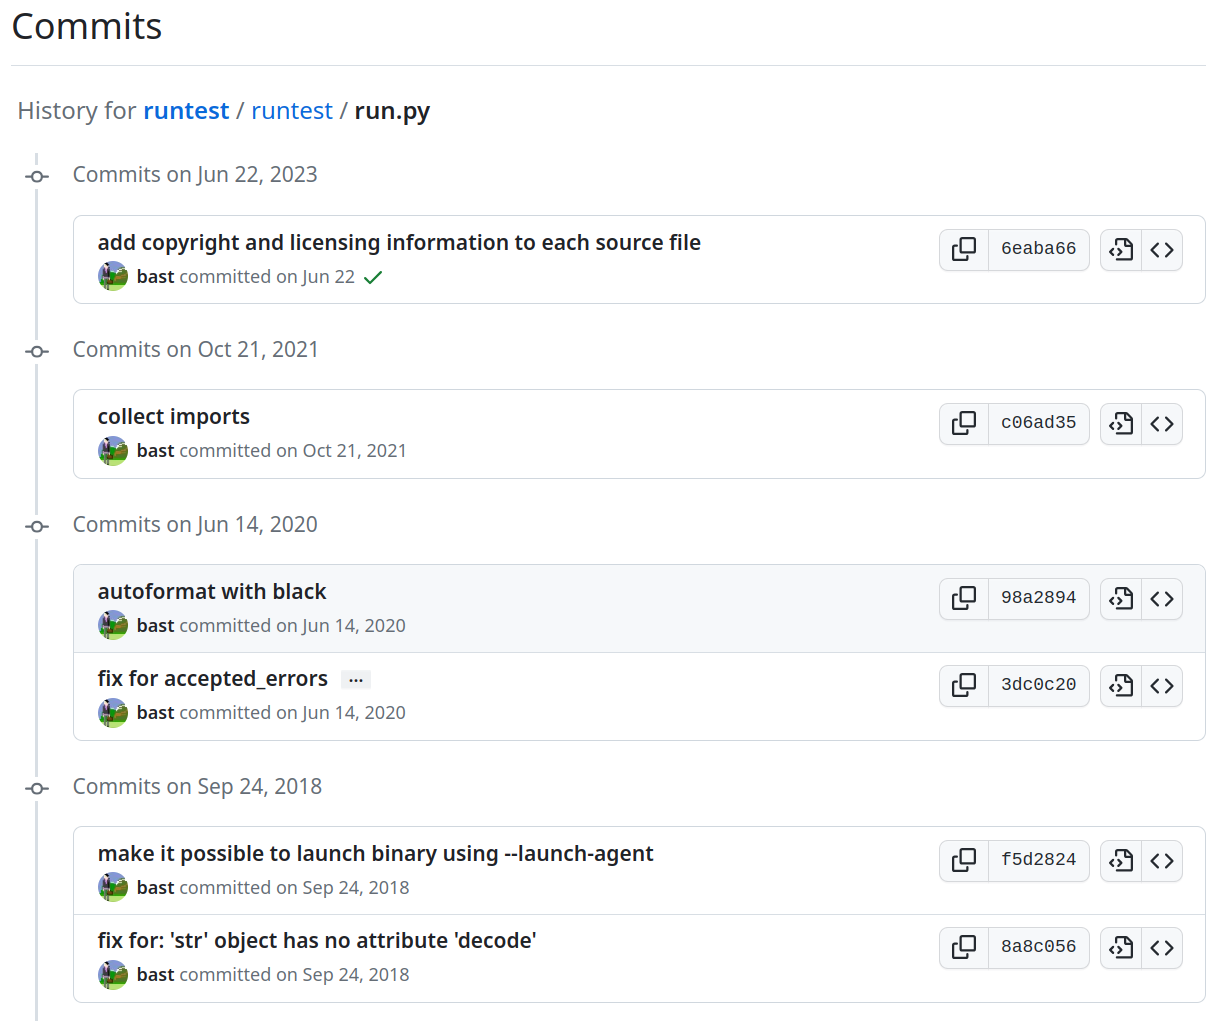Viewport: 1221px width, 1021px height.
Task: Copy the SHA of commit 3dc0c20
Action: [964, 685]
